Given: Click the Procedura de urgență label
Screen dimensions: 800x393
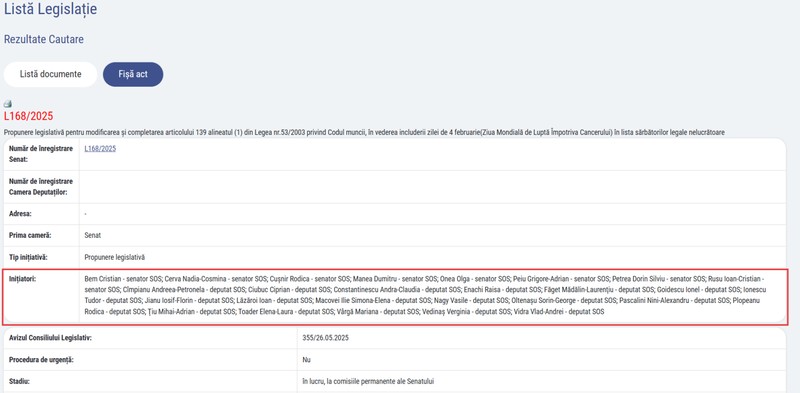Looking at the screenshot, I should pos(41,360).
